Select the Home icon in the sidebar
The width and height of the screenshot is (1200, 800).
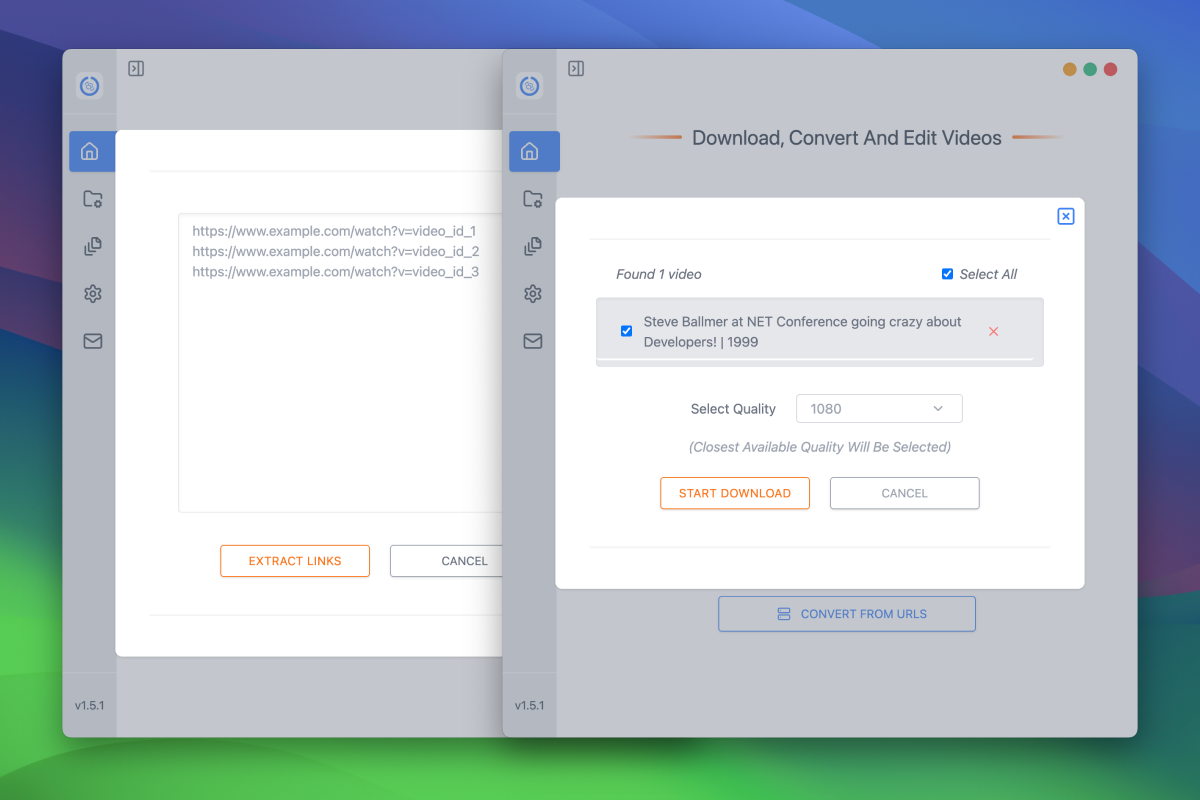tap(534, 151)
